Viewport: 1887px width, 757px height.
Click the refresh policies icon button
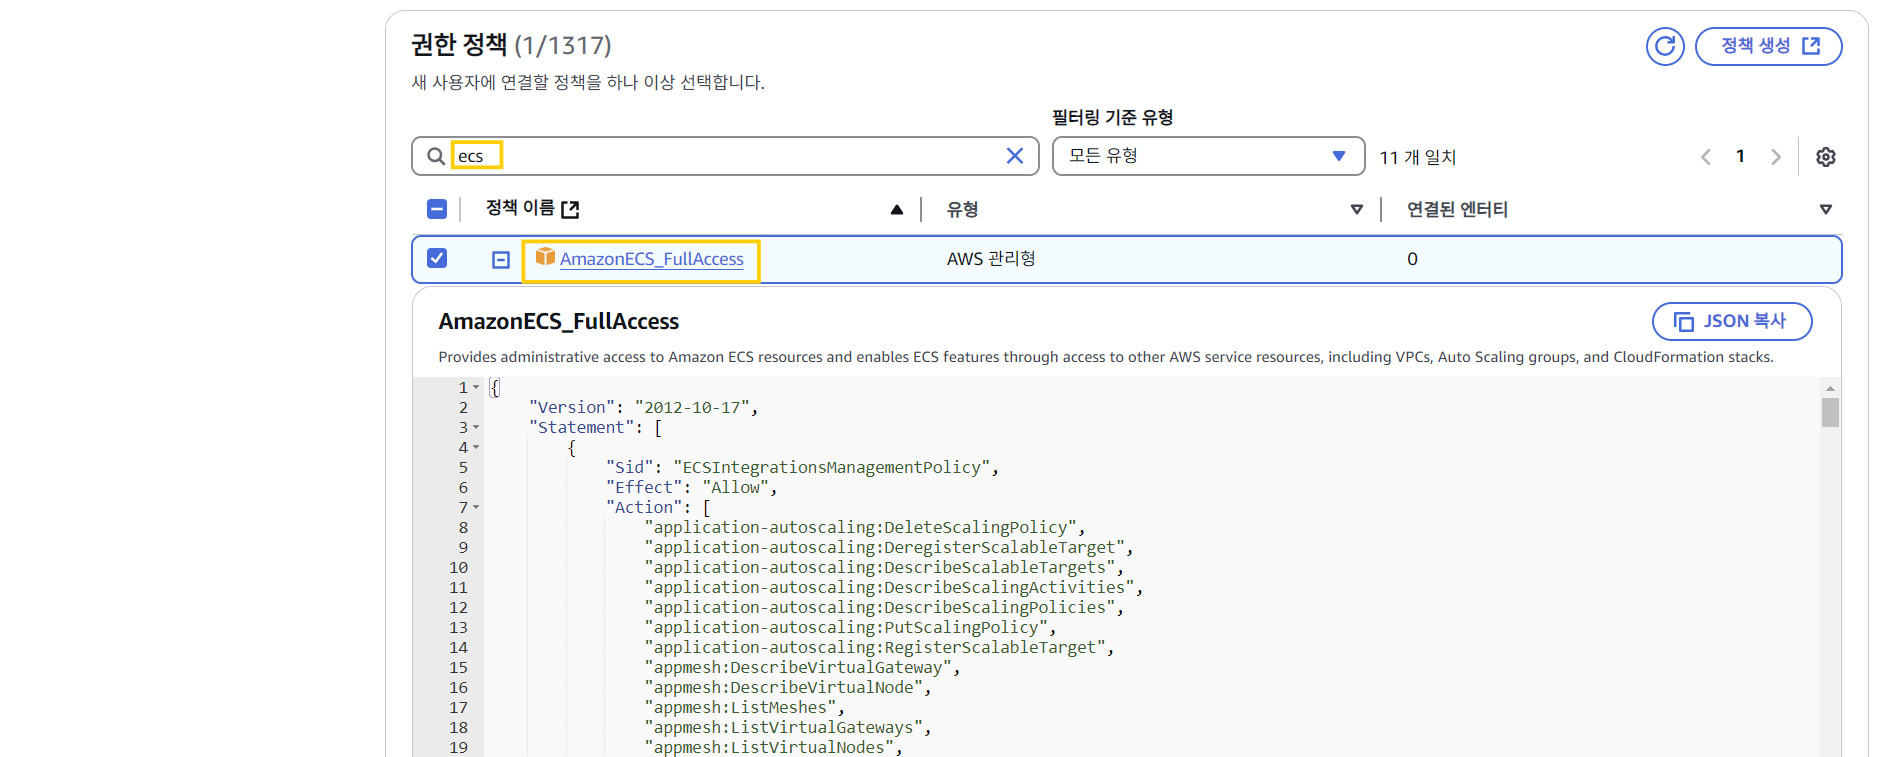1665,46
